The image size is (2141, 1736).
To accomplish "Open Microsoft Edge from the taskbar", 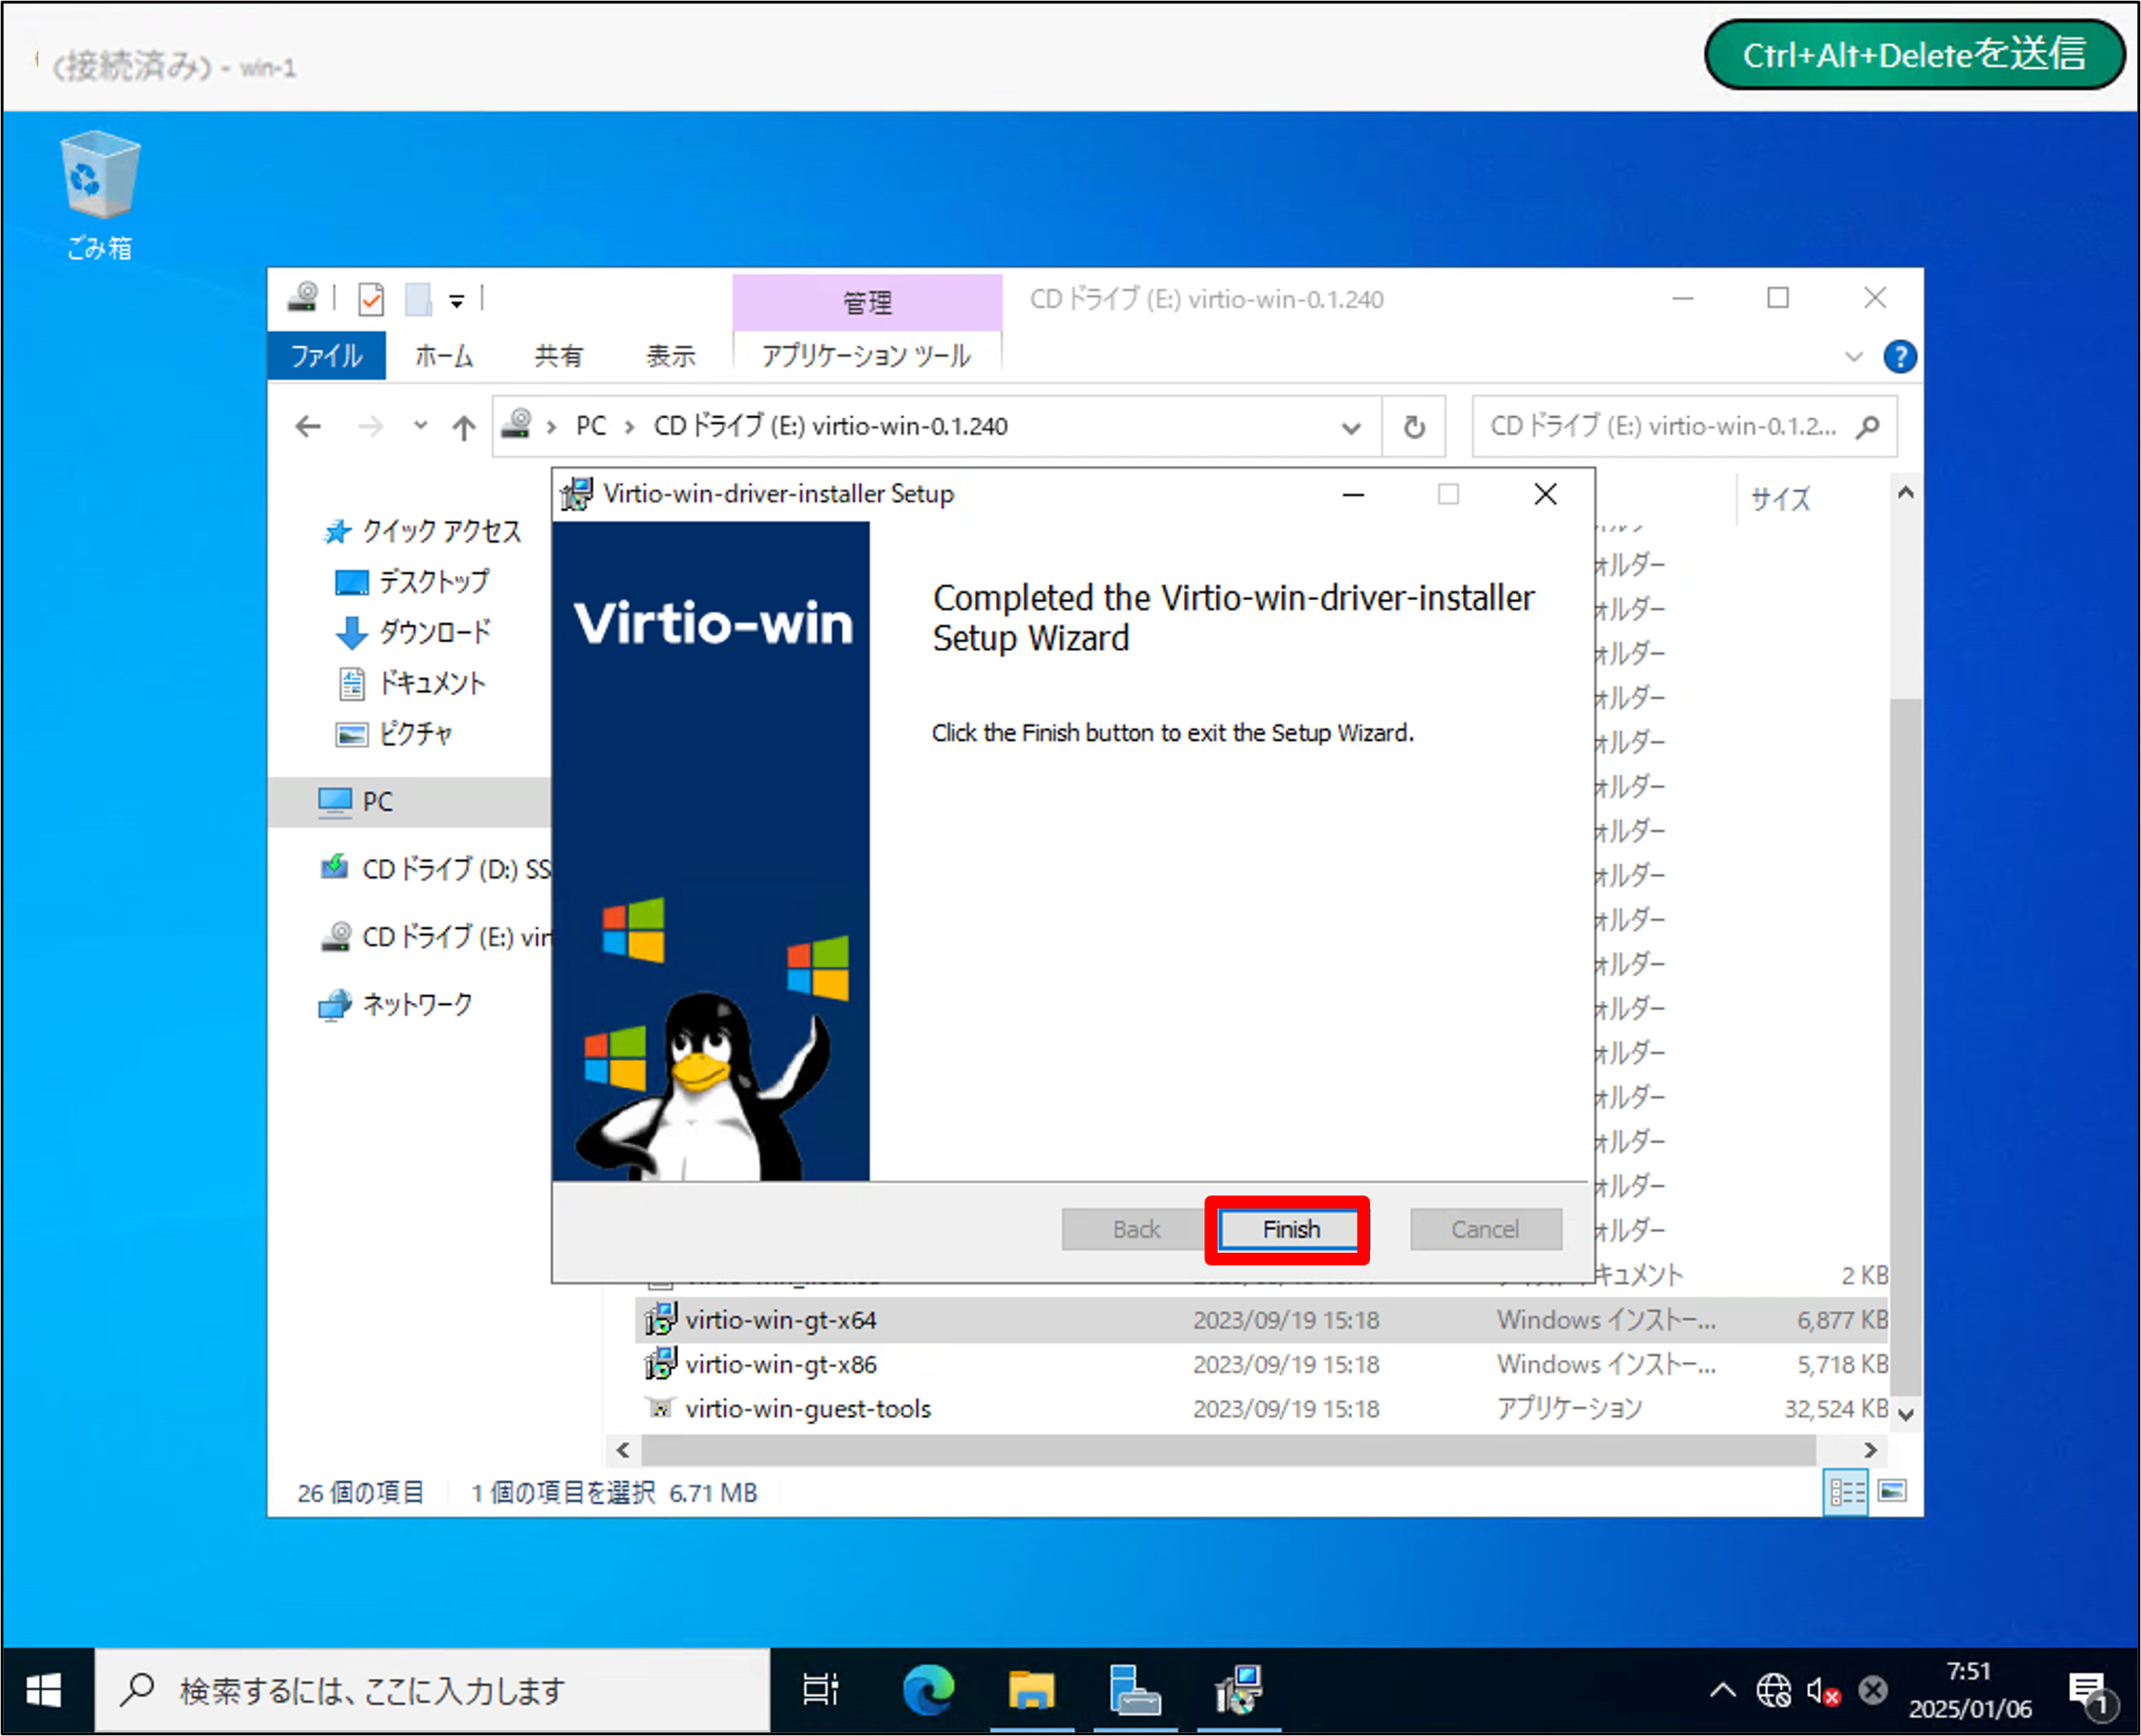I will 928,1691.
